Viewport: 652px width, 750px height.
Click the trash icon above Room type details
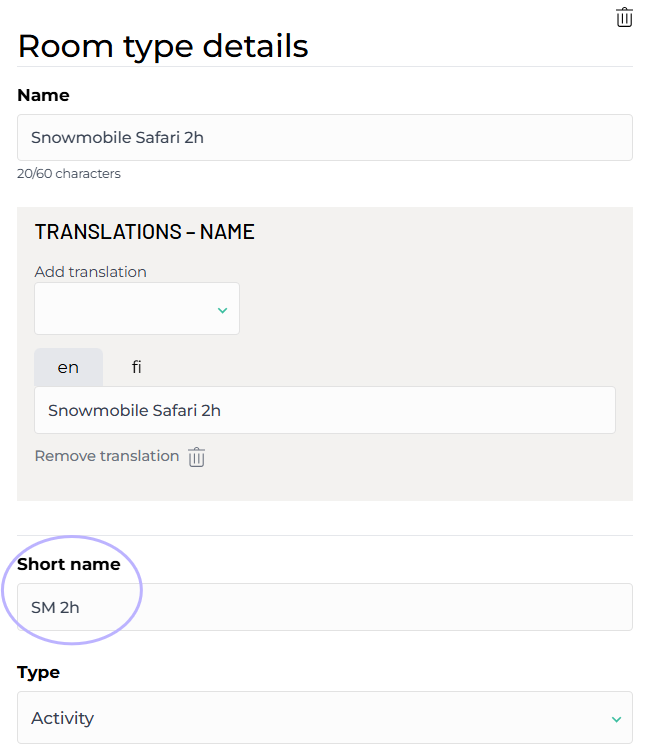tap(624, 17)
